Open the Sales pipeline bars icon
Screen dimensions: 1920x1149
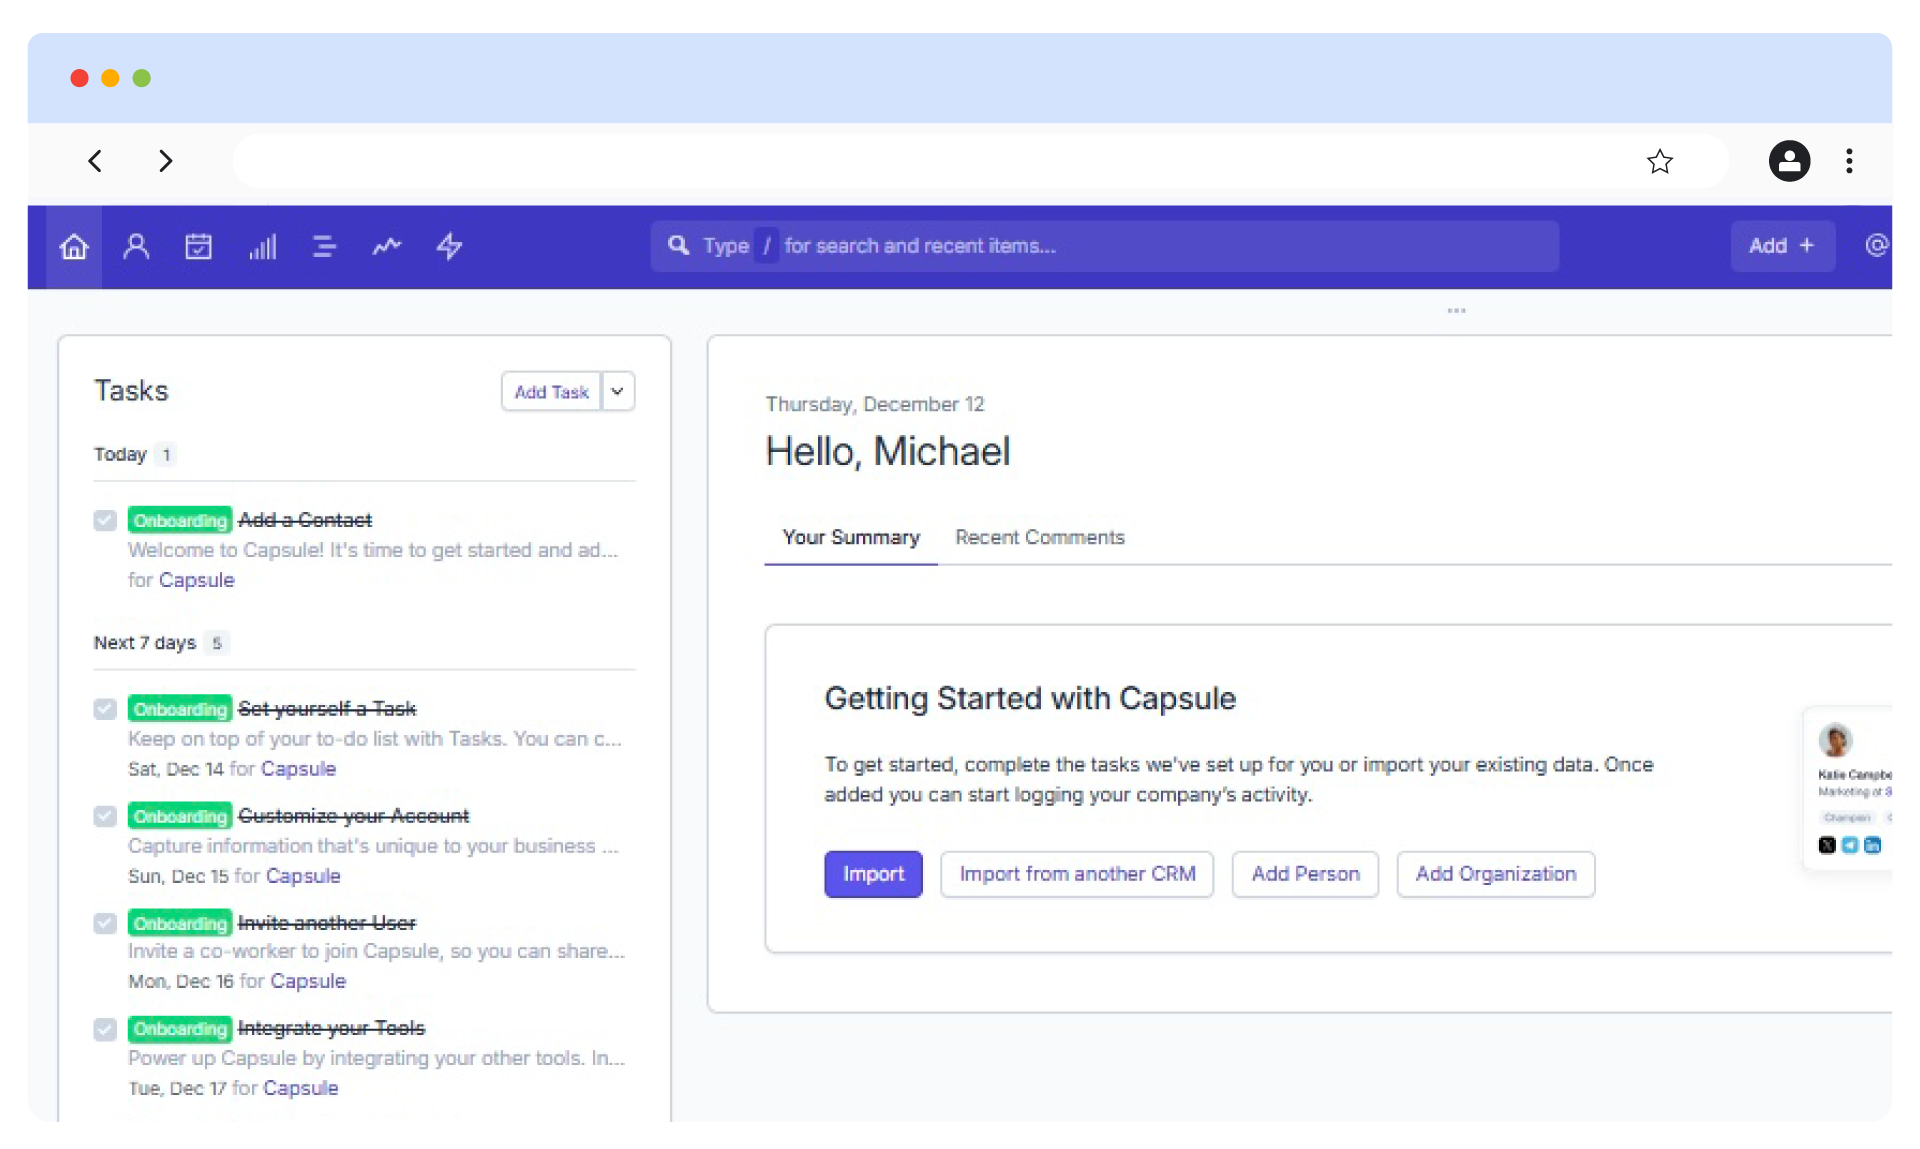pyautogui.click(x=262, y=246)
